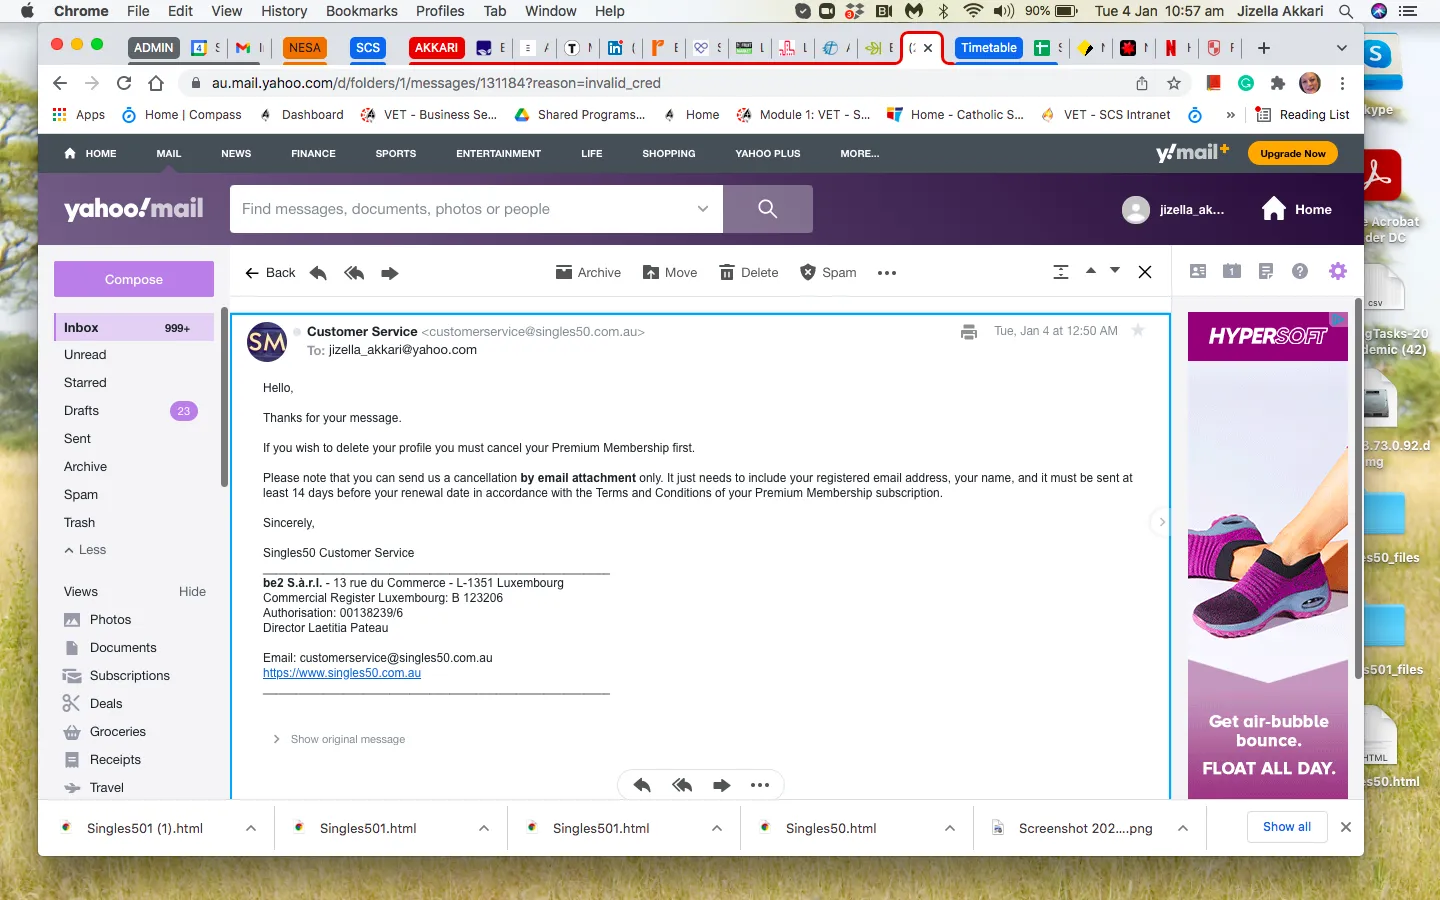Star this email from Customer Service

[1138, 331]
